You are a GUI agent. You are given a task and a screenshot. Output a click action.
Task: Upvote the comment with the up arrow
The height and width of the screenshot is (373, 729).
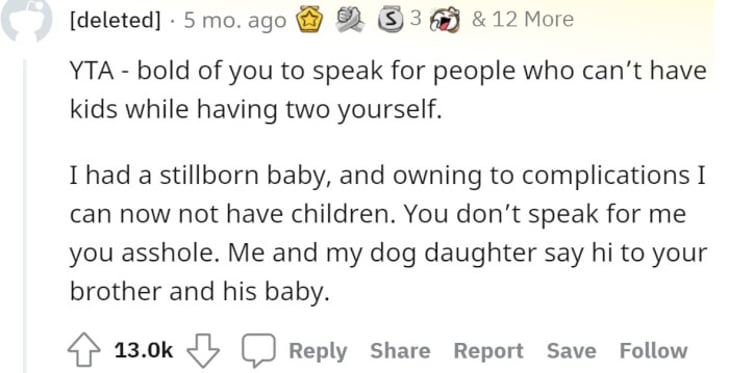(84, 350)
